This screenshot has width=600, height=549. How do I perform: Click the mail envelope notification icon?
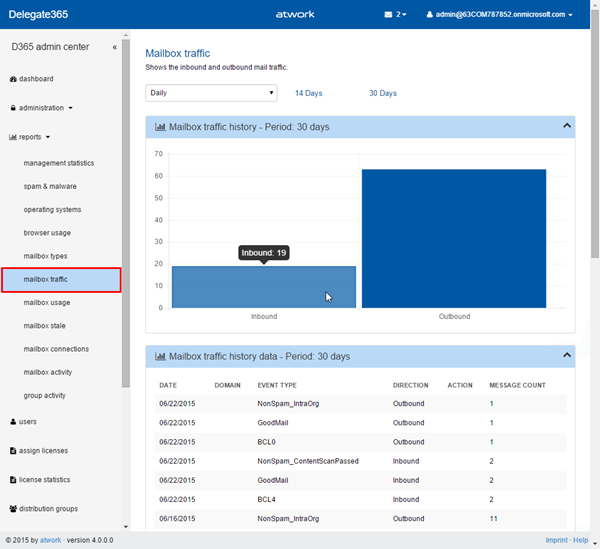click(389, 15)
